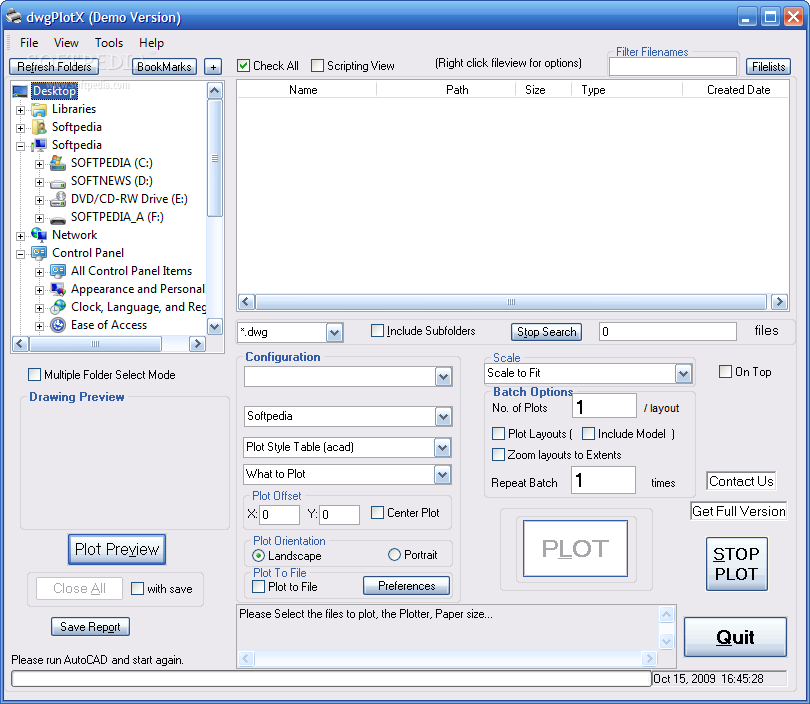This screenshot has width=810, height=704.
Task: Open the Preferences button
Action: [x=407, y=586]
